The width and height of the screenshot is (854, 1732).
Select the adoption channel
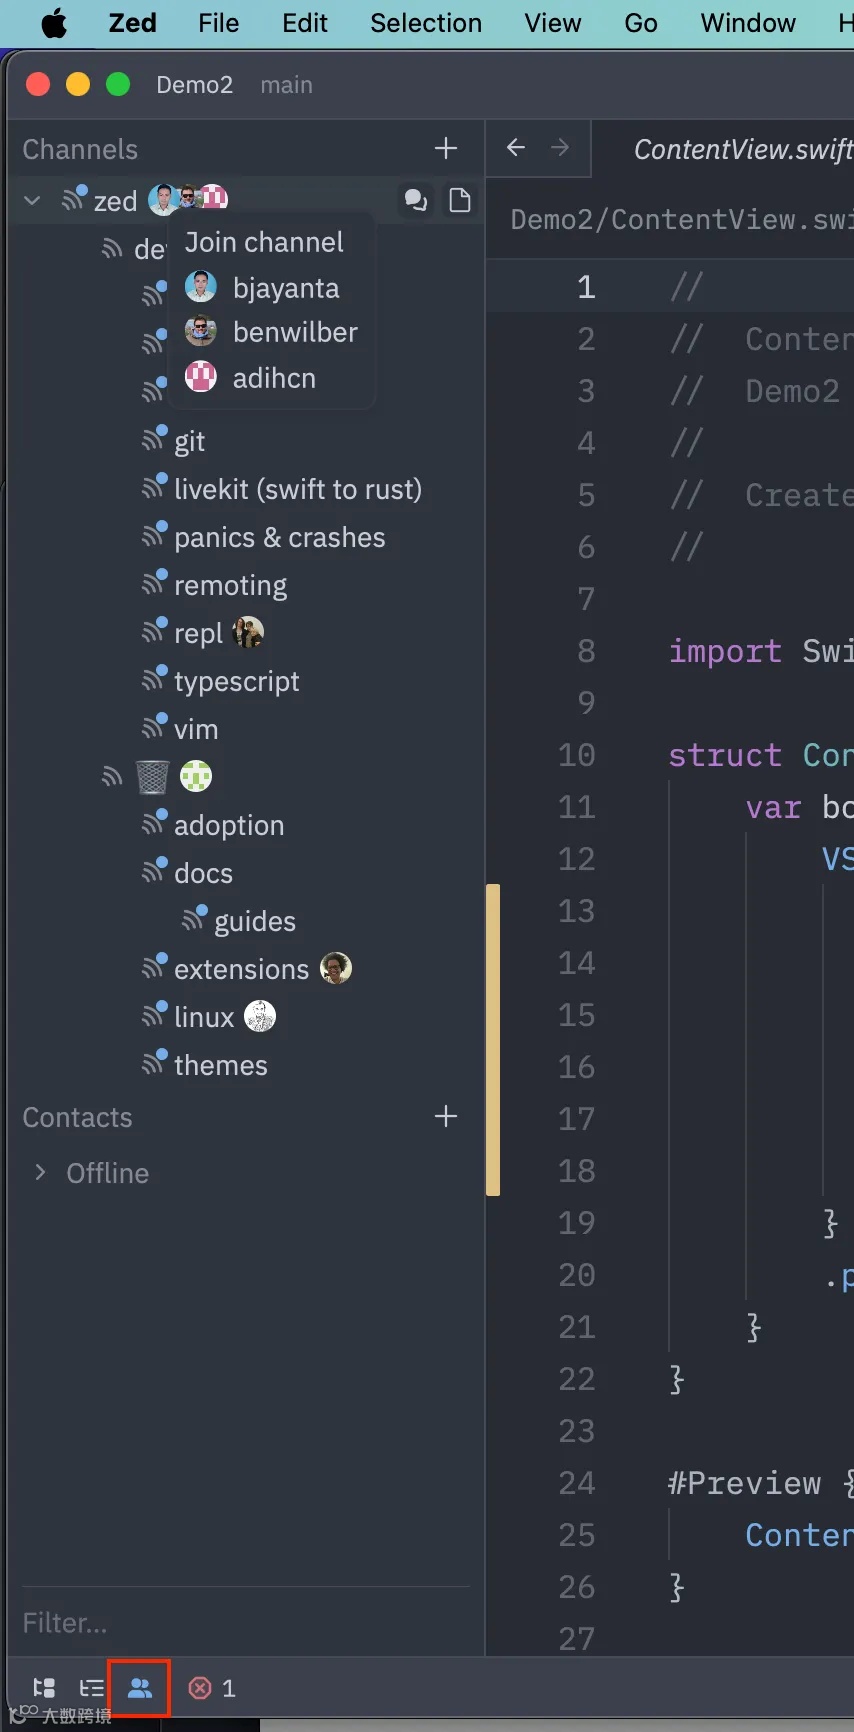pyautogui.click(x=229, y=825)
